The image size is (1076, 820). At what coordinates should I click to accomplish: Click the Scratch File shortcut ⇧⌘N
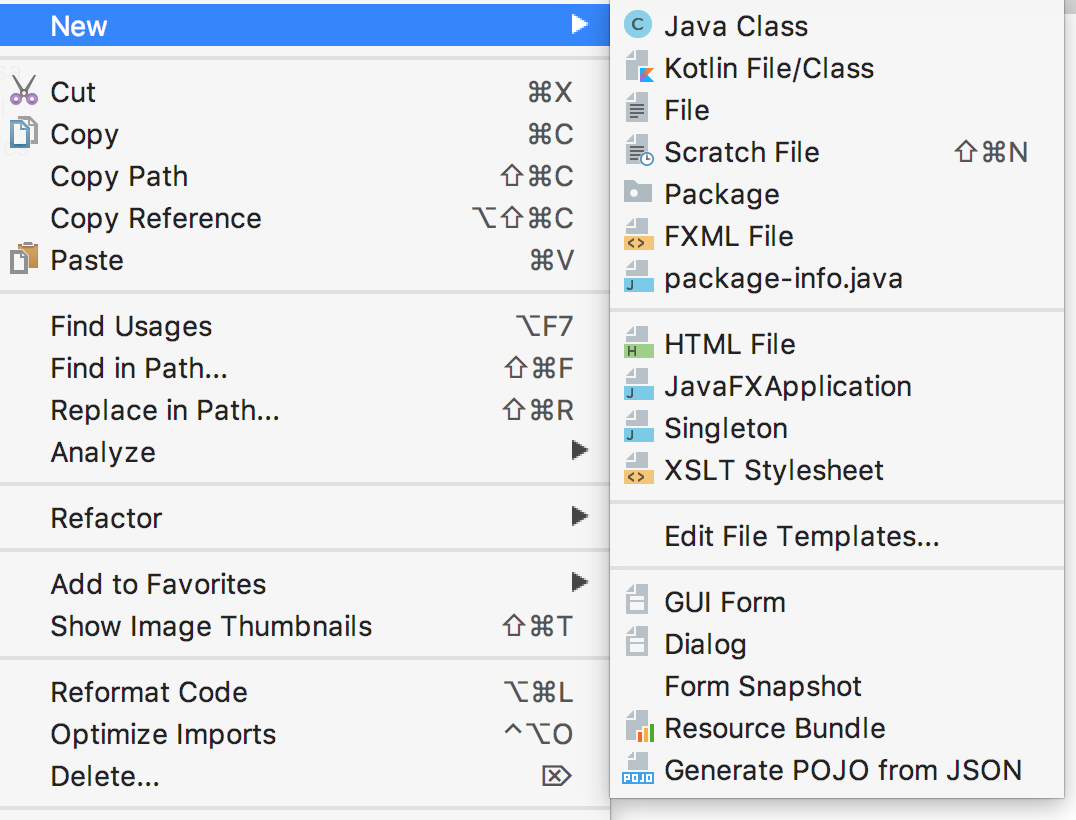[x=991, y=152]
